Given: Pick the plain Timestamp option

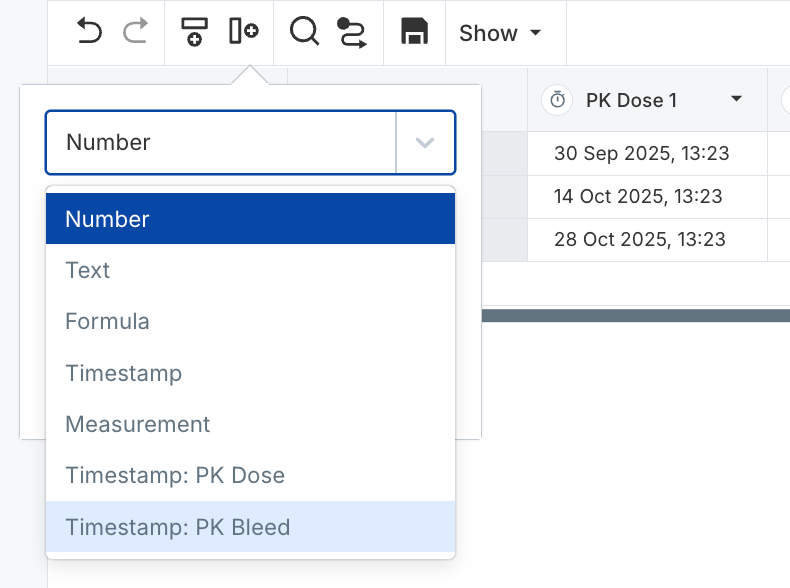Looking at the screenshot, I should tap(250, 373).
